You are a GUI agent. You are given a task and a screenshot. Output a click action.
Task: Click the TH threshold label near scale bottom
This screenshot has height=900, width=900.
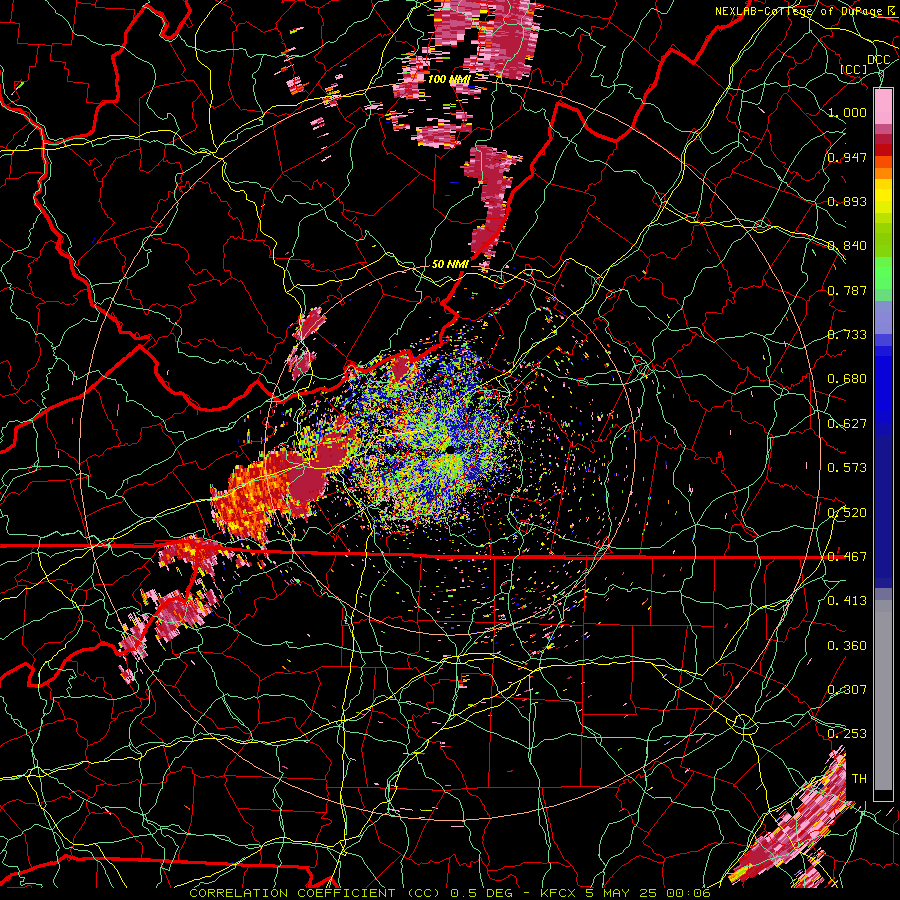pos(859,779)
